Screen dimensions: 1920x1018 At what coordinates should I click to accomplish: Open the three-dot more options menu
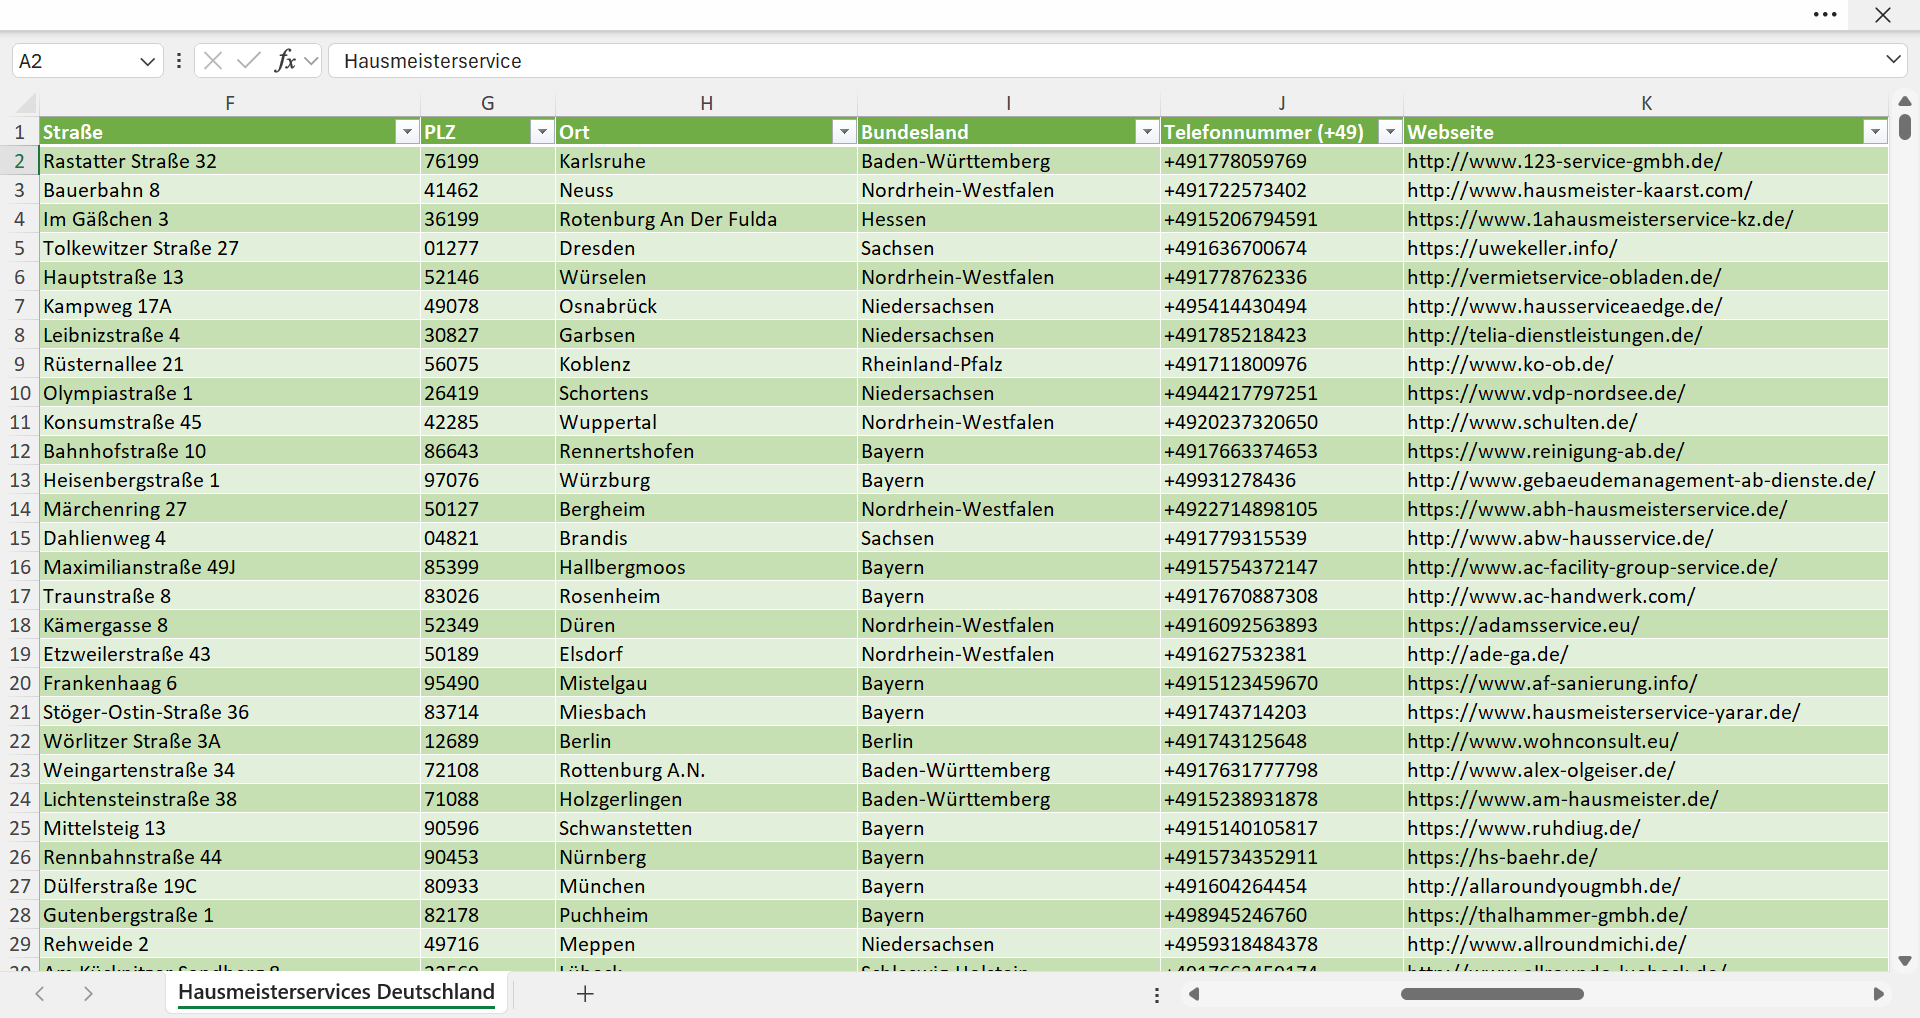1825,15
